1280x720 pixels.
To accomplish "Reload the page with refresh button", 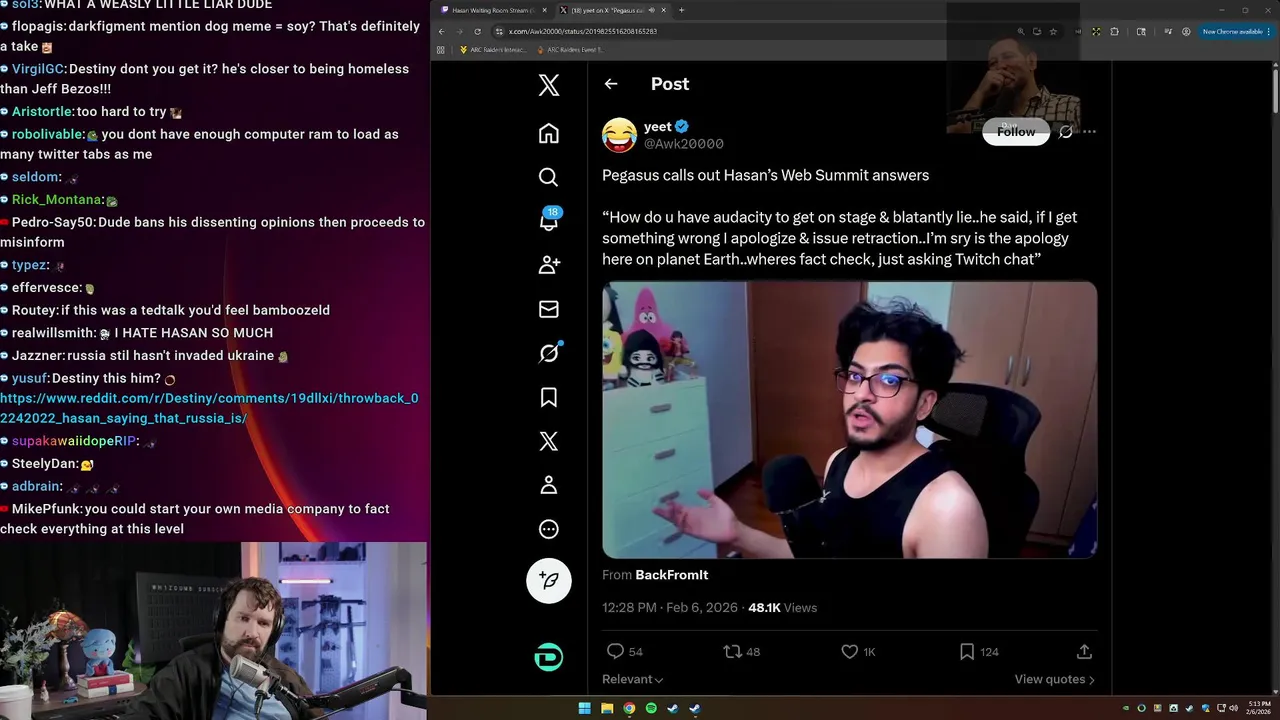I will click(x=477, y=31).
